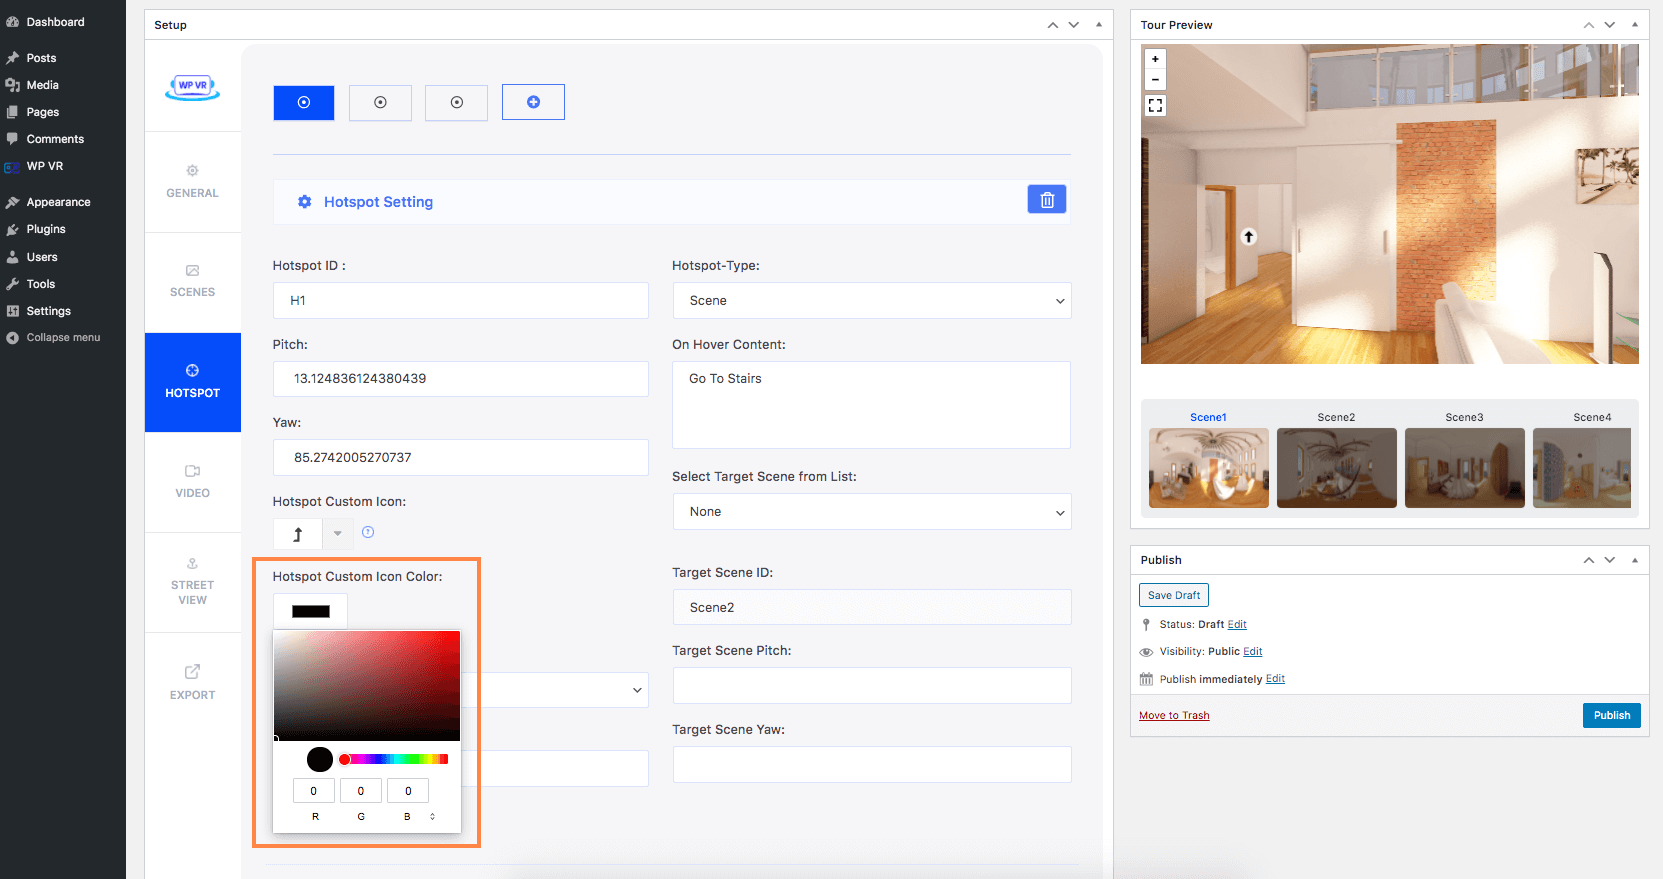Click the arrow hotspot in preview
This screenshot has width=1663, height=879.
tap(1248, 237)
